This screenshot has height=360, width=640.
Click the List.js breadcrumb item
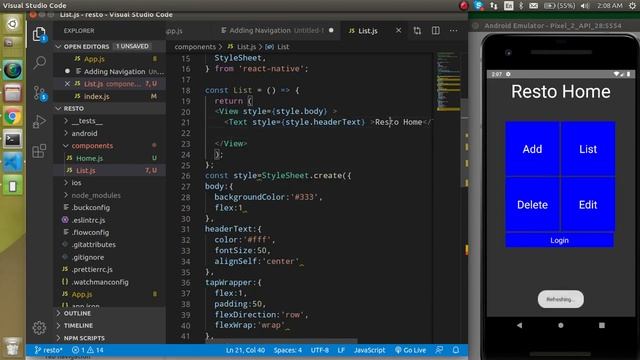pyautogui.click(x=242, y=47)
